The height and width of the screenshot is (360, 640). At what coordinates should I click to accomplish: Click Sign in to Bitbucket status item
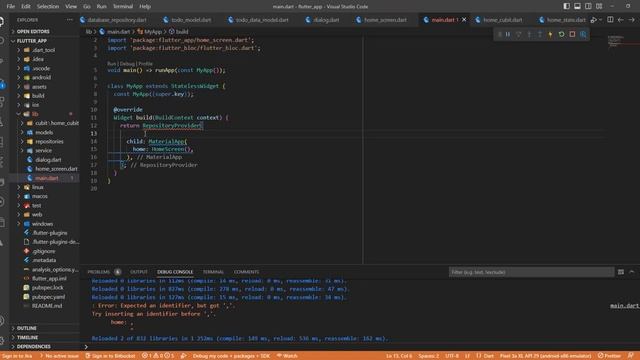(110, 356)
